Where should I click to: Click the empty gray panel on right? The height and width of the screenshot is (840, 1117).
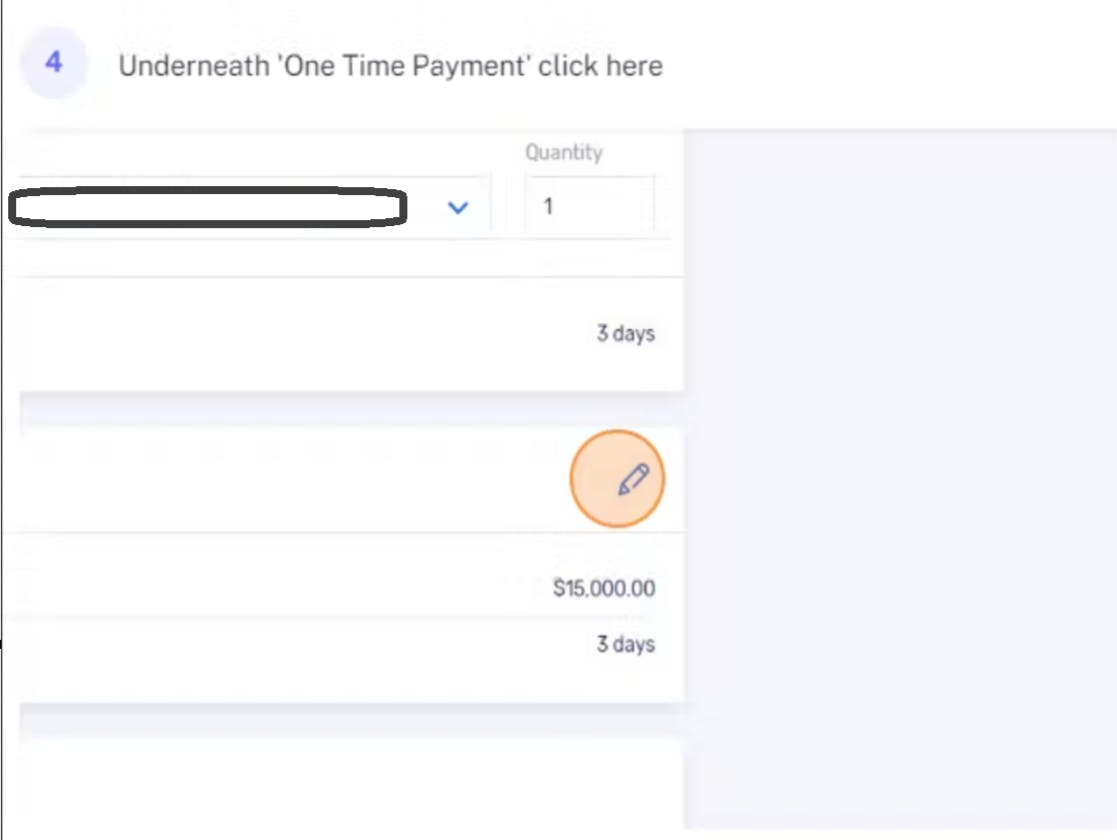click(x=900, y=477)
